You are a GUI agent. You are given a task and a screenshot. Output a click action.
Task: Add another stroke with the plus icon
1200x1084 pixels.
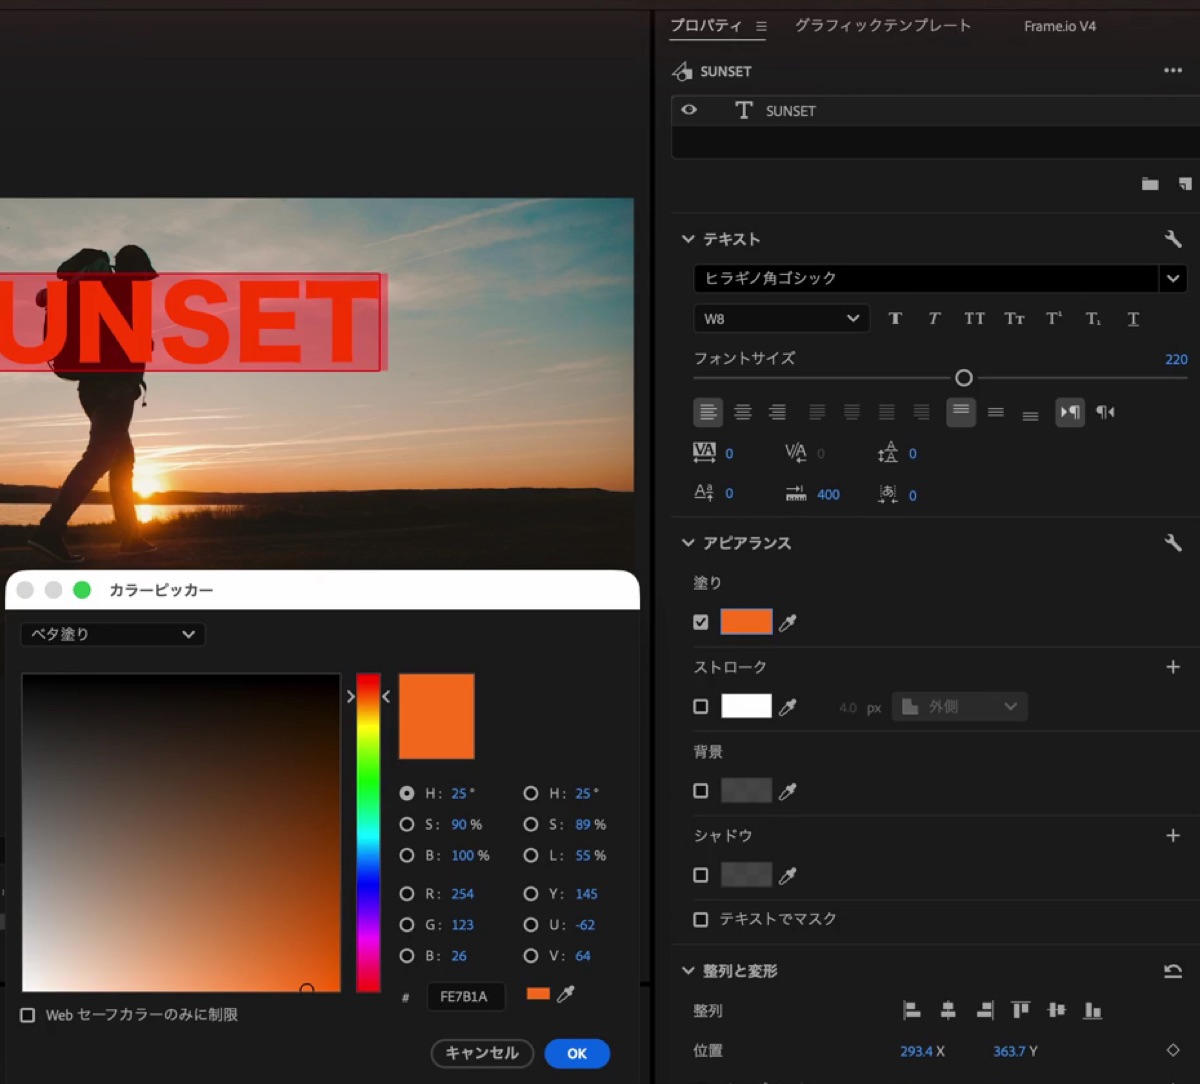[x=1173, y=667]
